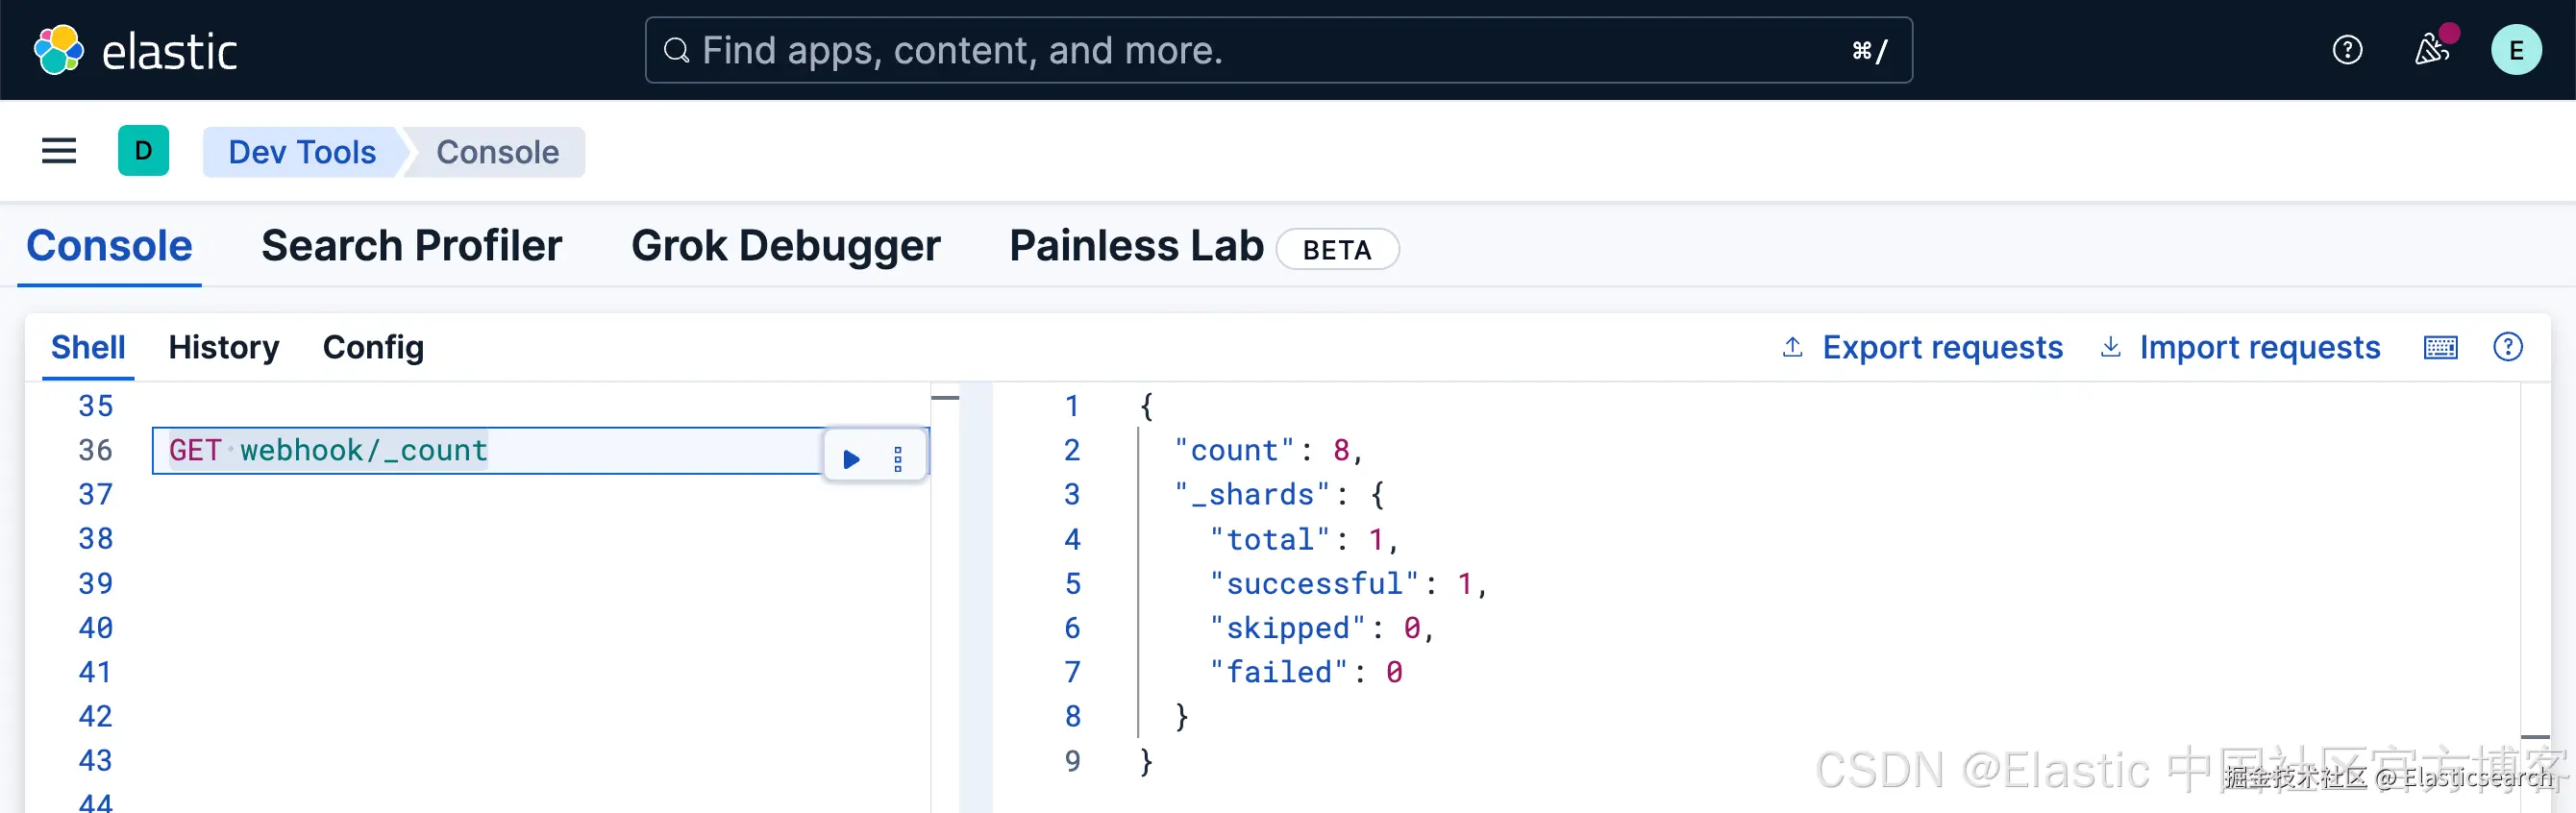
Task: Open request options three-dot menu
Action: [897, 459]
